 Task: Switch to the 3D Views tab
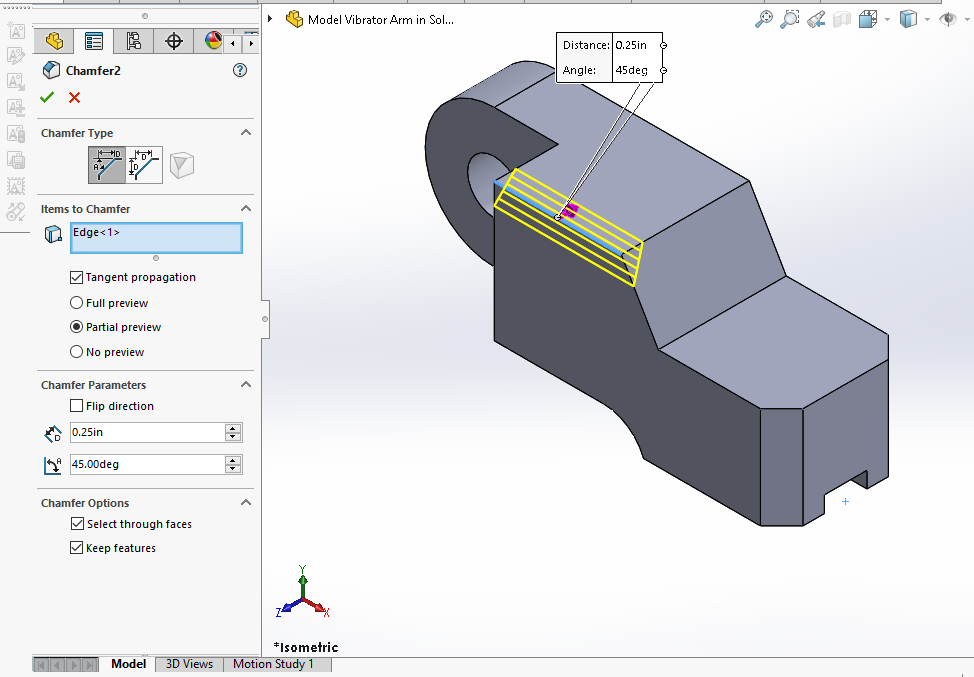coord(189,664)
